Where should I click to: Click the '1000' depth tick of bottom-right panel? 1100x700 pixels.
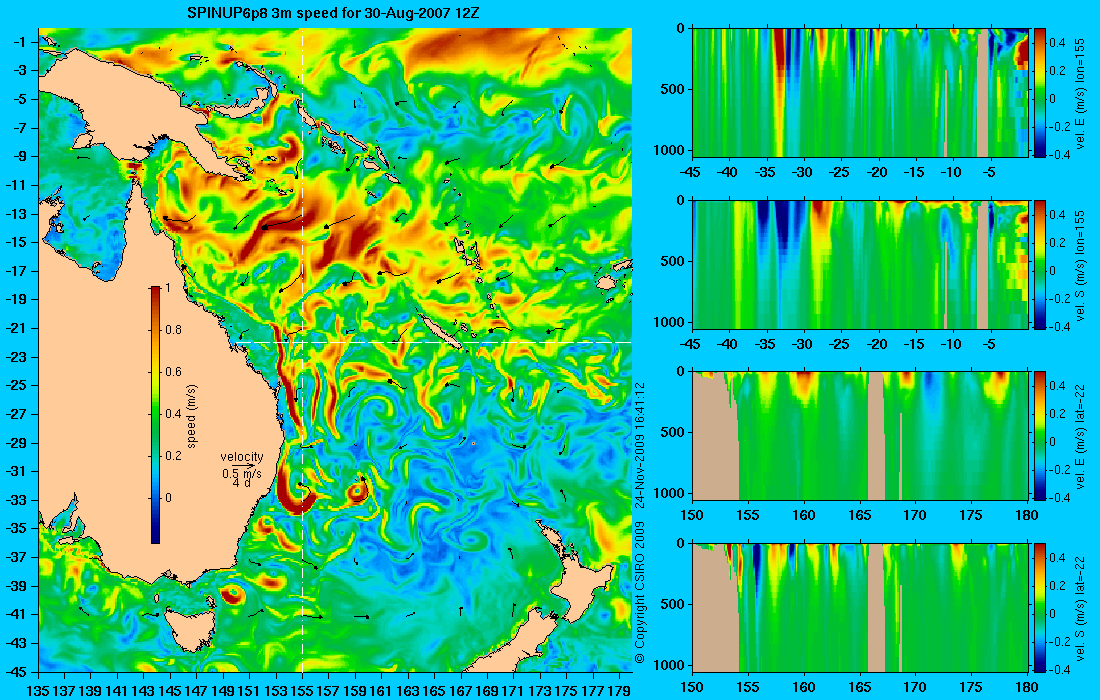click(x=670, y=665)
